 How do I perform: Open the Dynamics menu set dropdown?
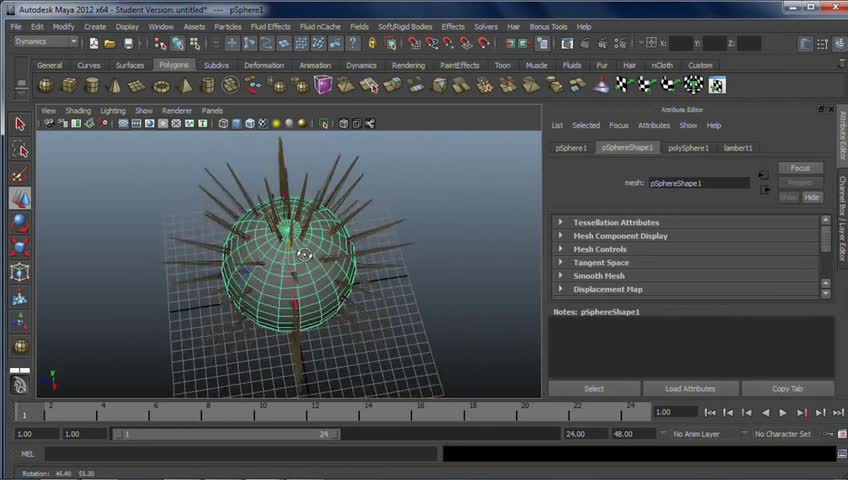coord(46,42)
